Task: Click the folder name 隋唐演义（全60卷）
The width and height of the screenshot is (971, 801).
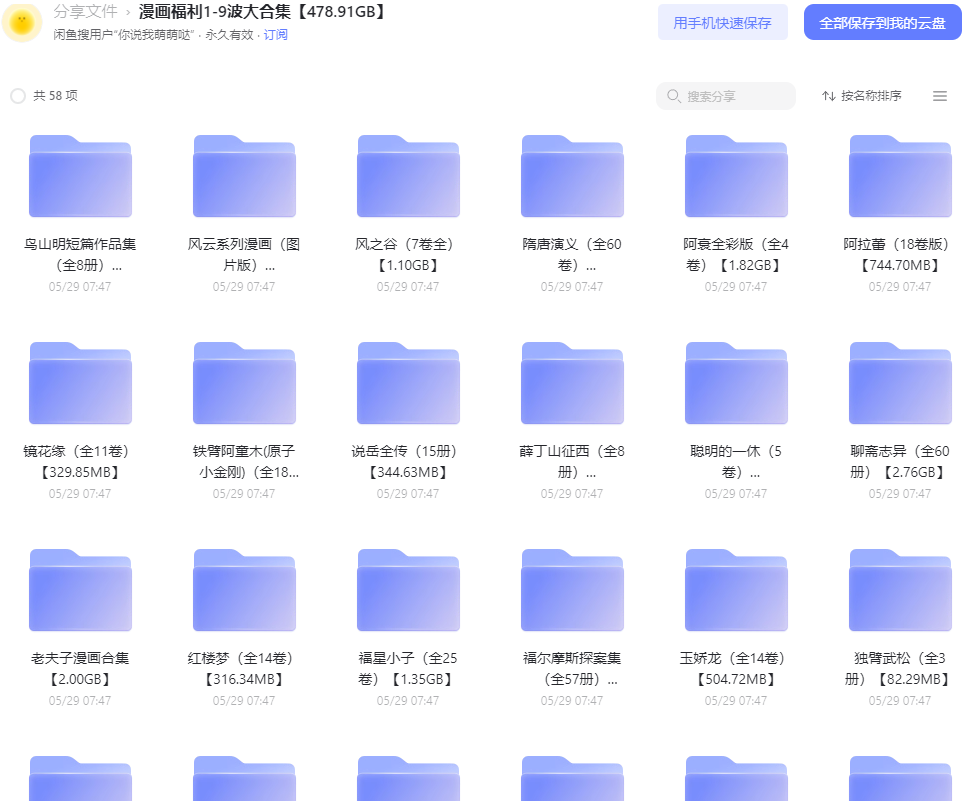Action: 572,255
